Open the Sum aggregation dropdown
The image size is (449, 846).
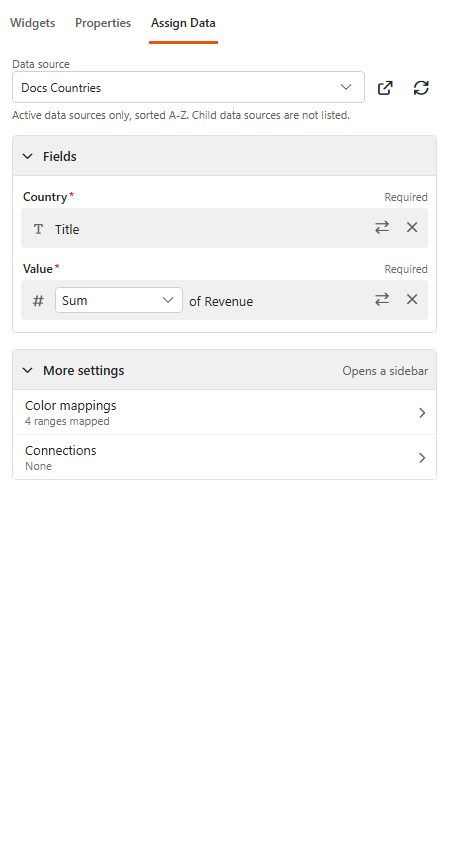119,300
